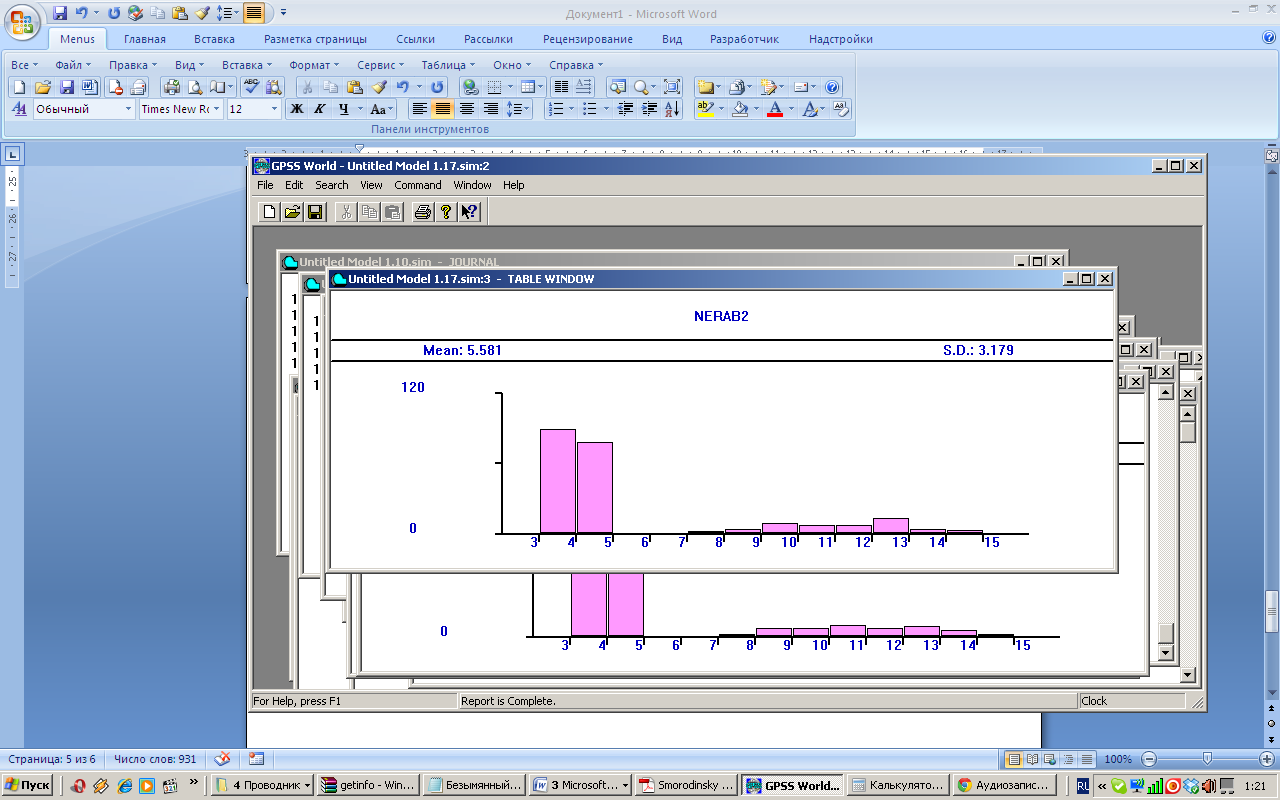Click the insert hyperlink globe icon

(469, 87)
